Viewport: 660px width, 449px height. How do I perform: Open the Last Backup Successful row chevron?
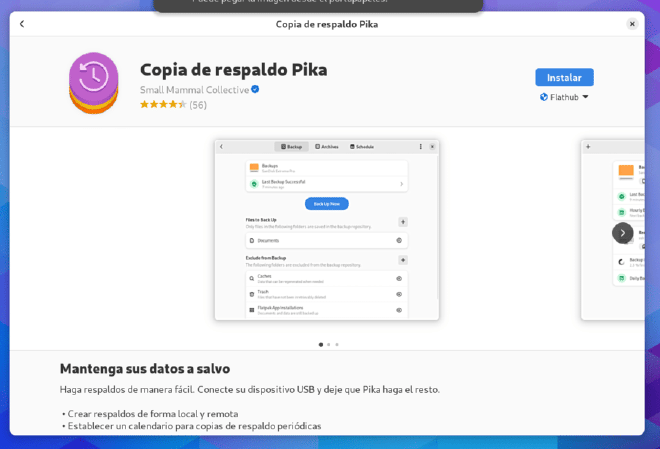click(x=401, y=184)
